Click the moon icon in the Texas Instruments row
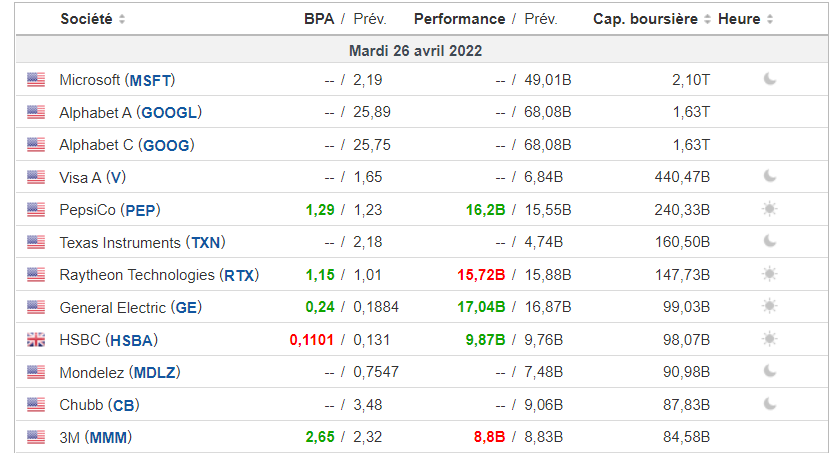This screenshot has height=453, width=837. [770, 241]
